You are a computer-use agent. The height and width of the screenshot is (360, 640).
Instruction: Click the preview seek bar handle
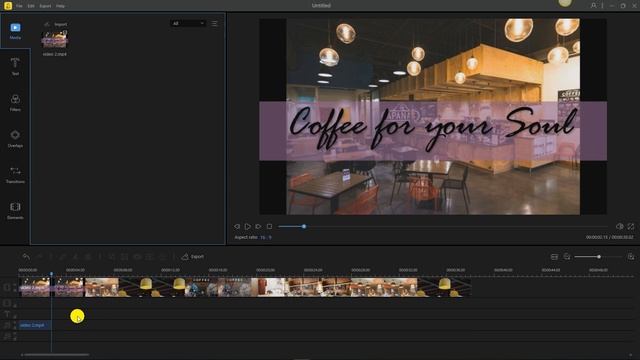pos(304,226)
